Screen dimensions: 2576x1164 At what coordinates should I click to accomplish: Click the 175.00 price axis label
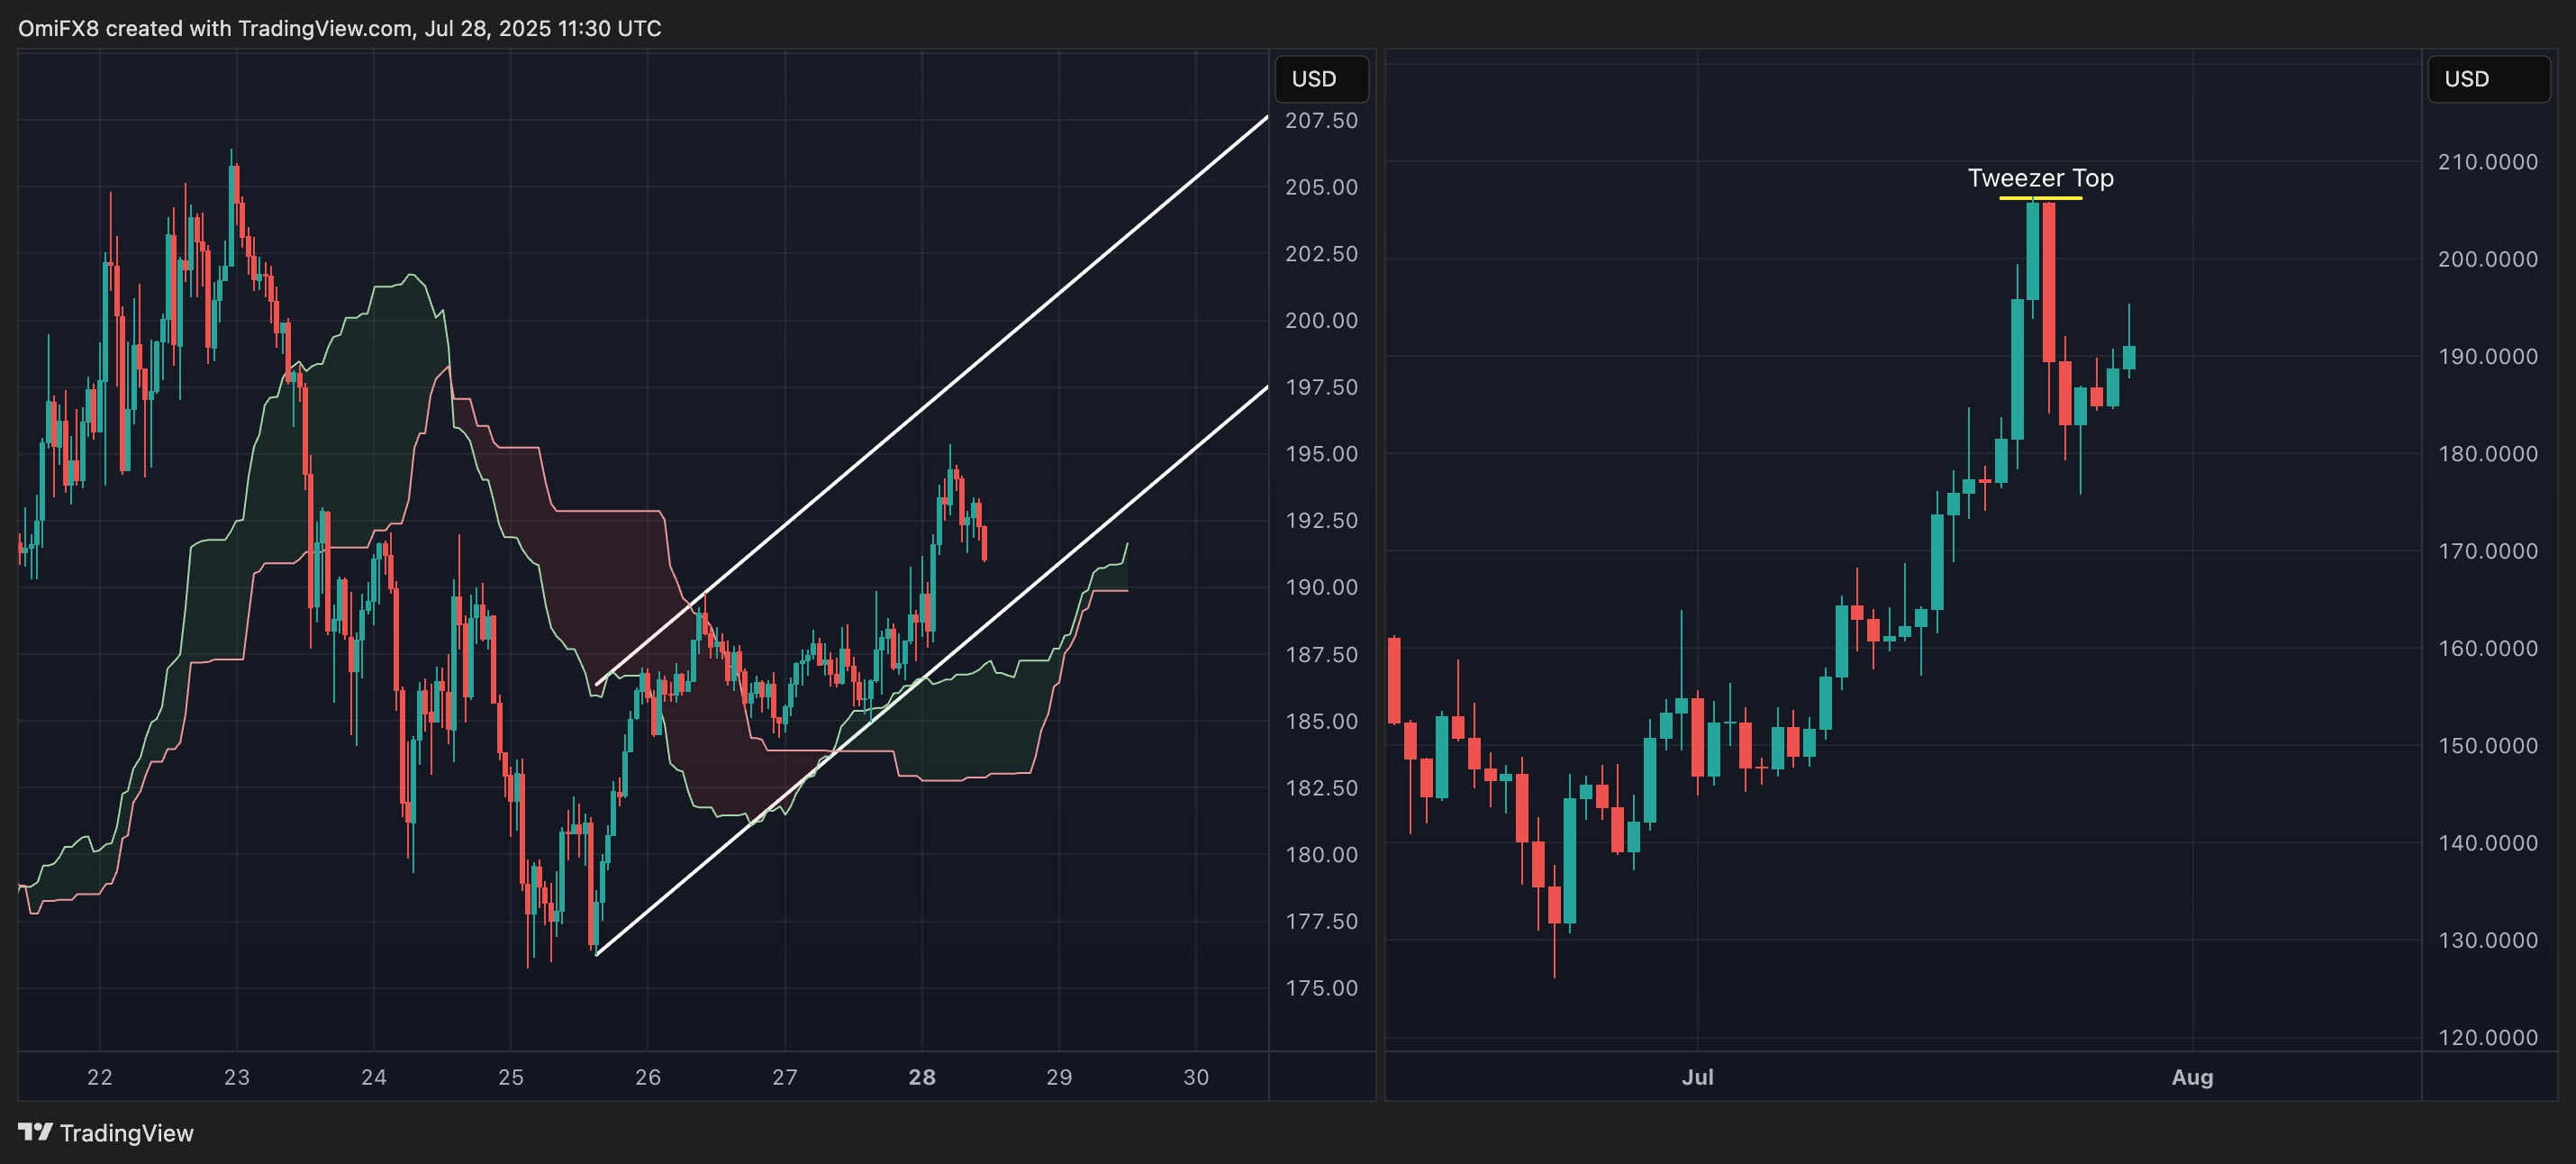(1321, 988)
